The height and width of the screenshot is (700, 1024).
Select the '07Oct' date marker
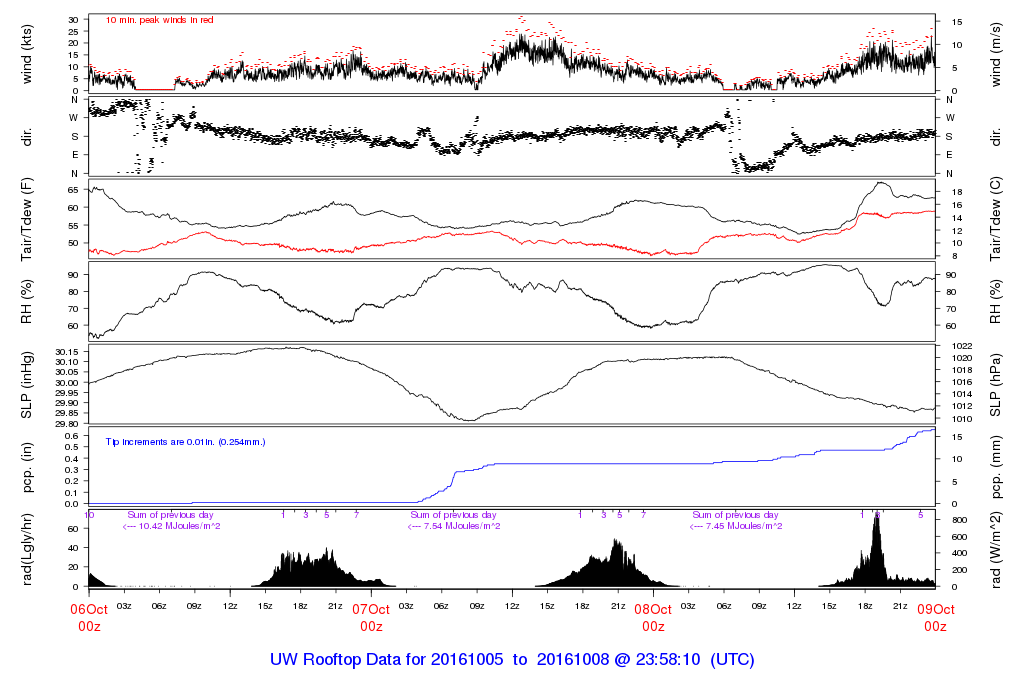(x=371, y=609)
